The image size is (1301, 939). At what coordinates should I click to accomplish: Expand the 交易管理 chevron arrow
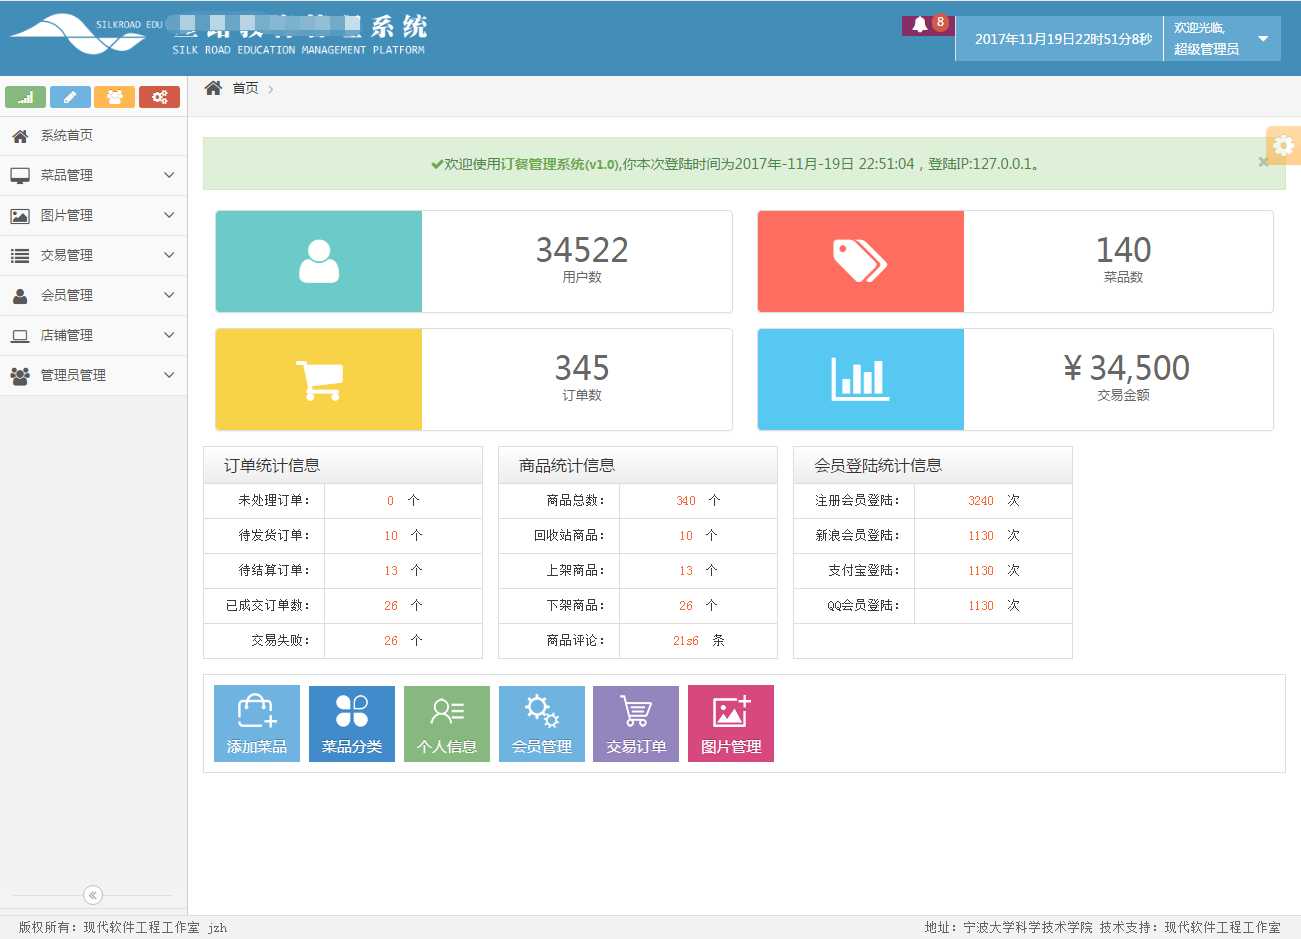tap(169, 255)
